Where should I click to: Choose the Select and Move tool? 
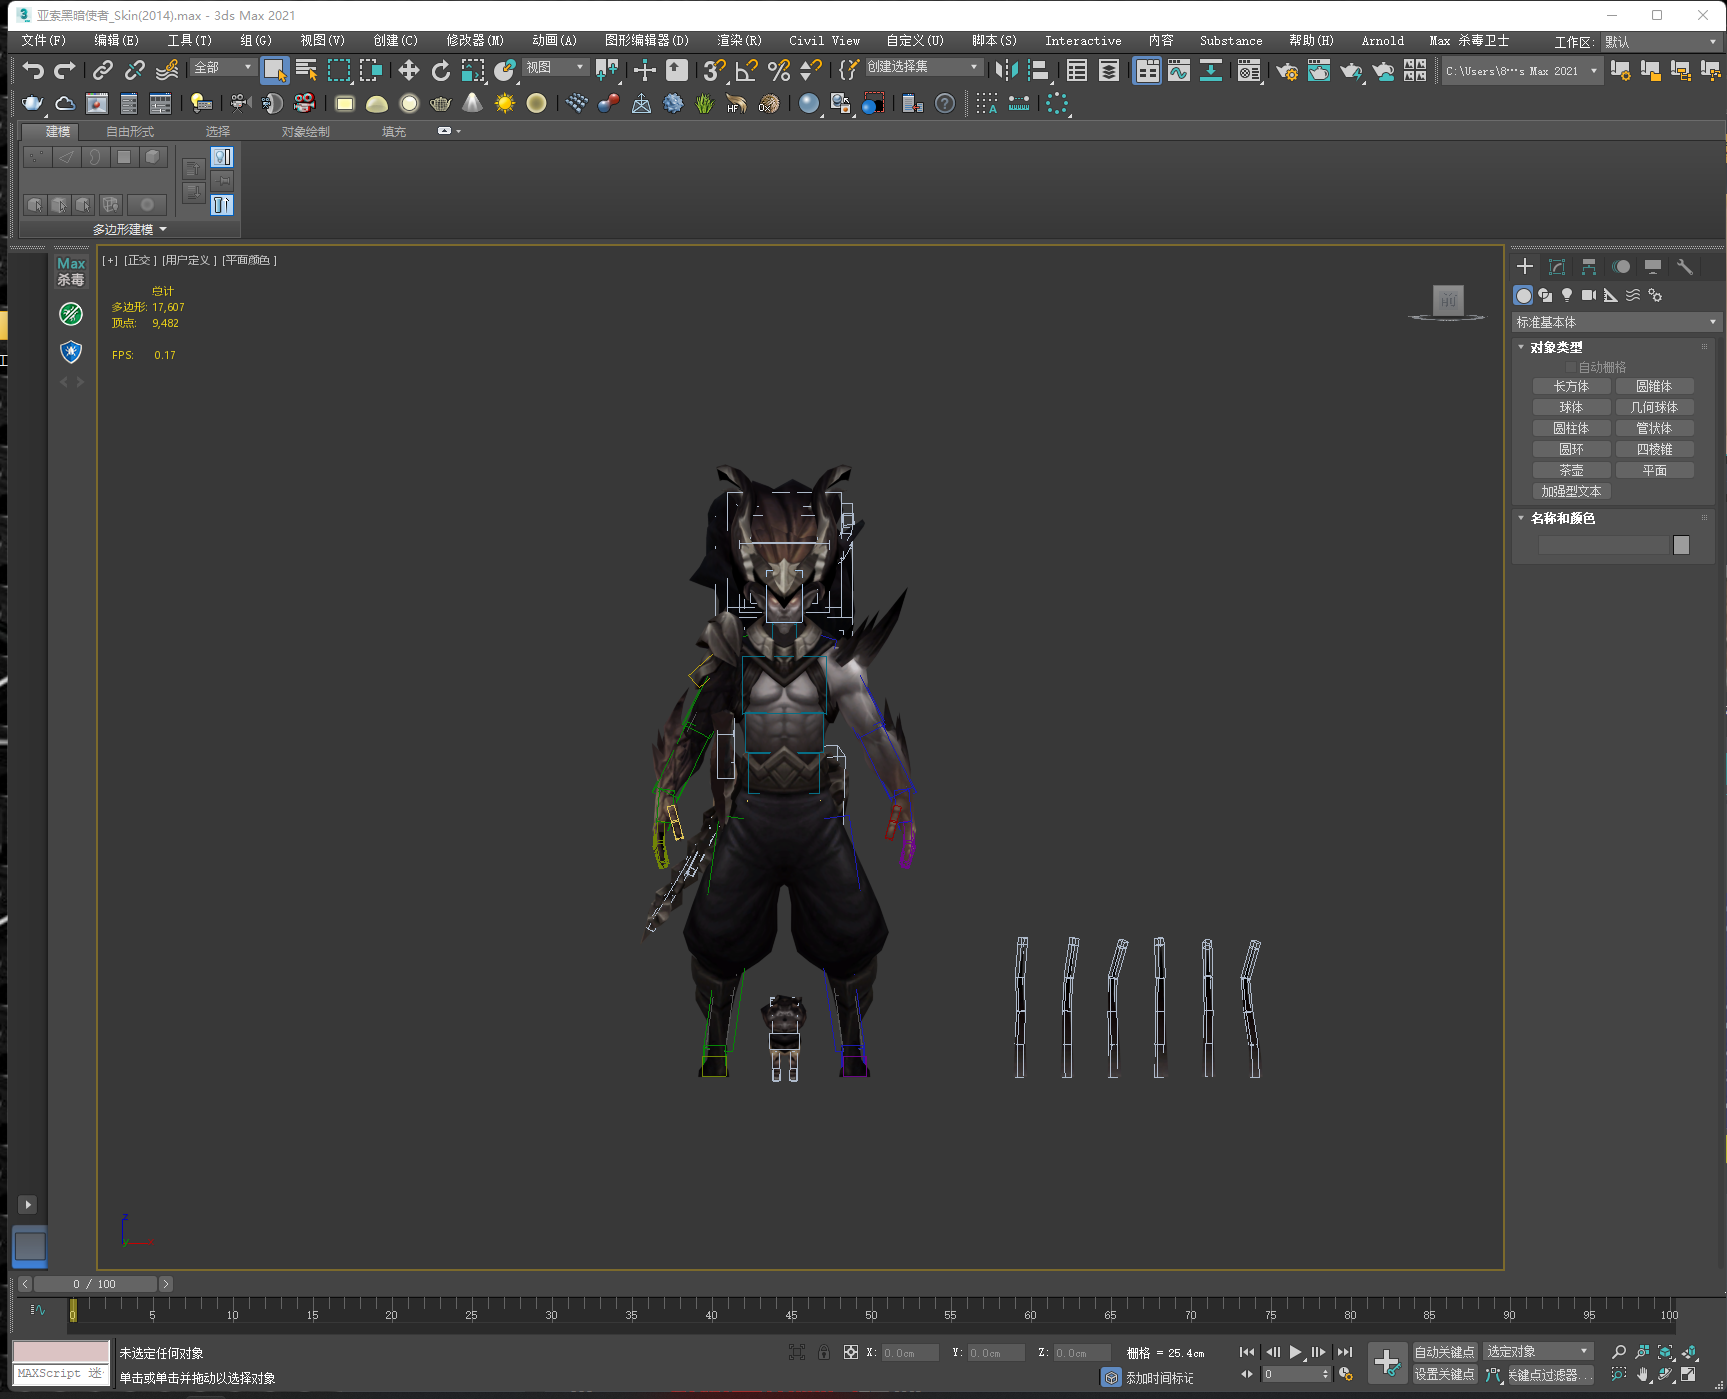[x=408, y=70]
